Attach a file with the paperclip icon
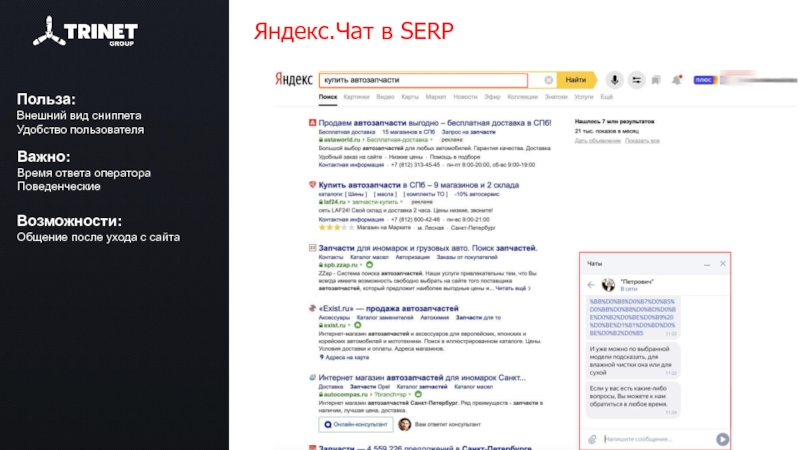This screenshot has width=800, height=450. tap(592, 439)
